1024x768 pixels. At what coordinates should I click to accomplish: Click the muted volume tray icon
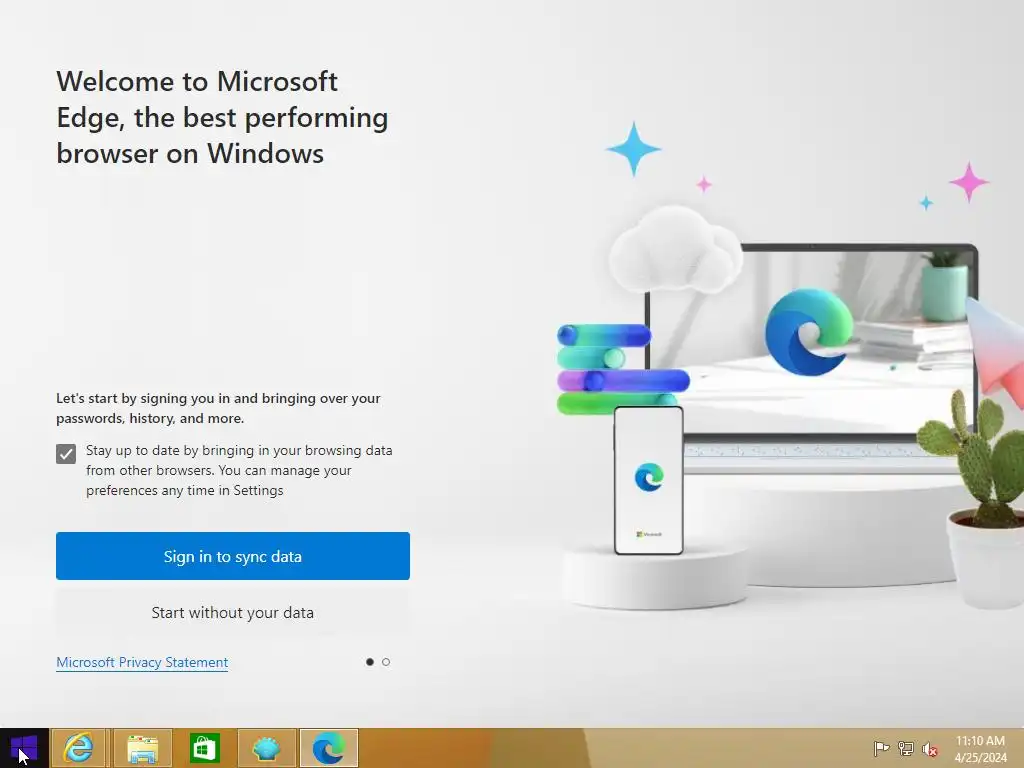(x=930, y=749)
